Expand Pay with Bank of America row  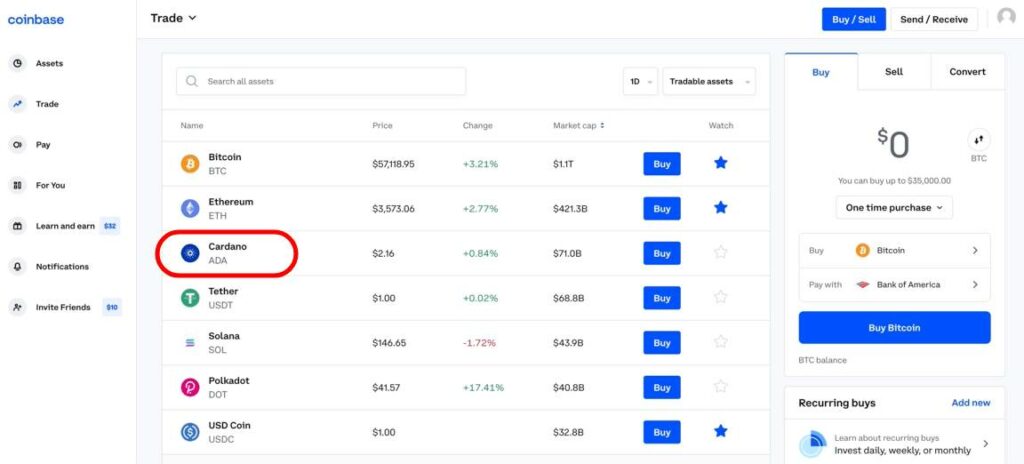click(894, 285)
